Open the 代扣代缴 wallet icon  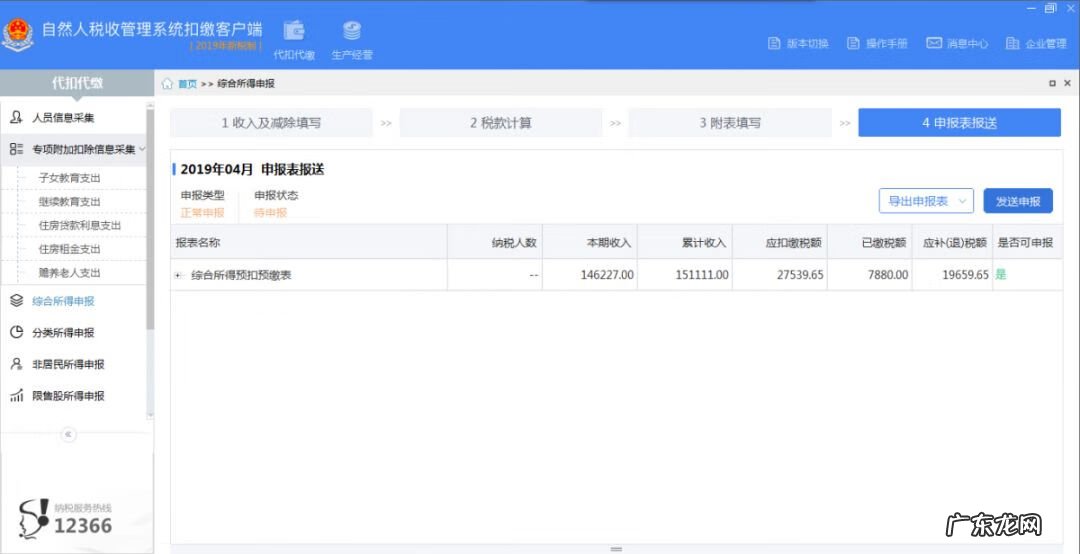(x=294, y=31)
